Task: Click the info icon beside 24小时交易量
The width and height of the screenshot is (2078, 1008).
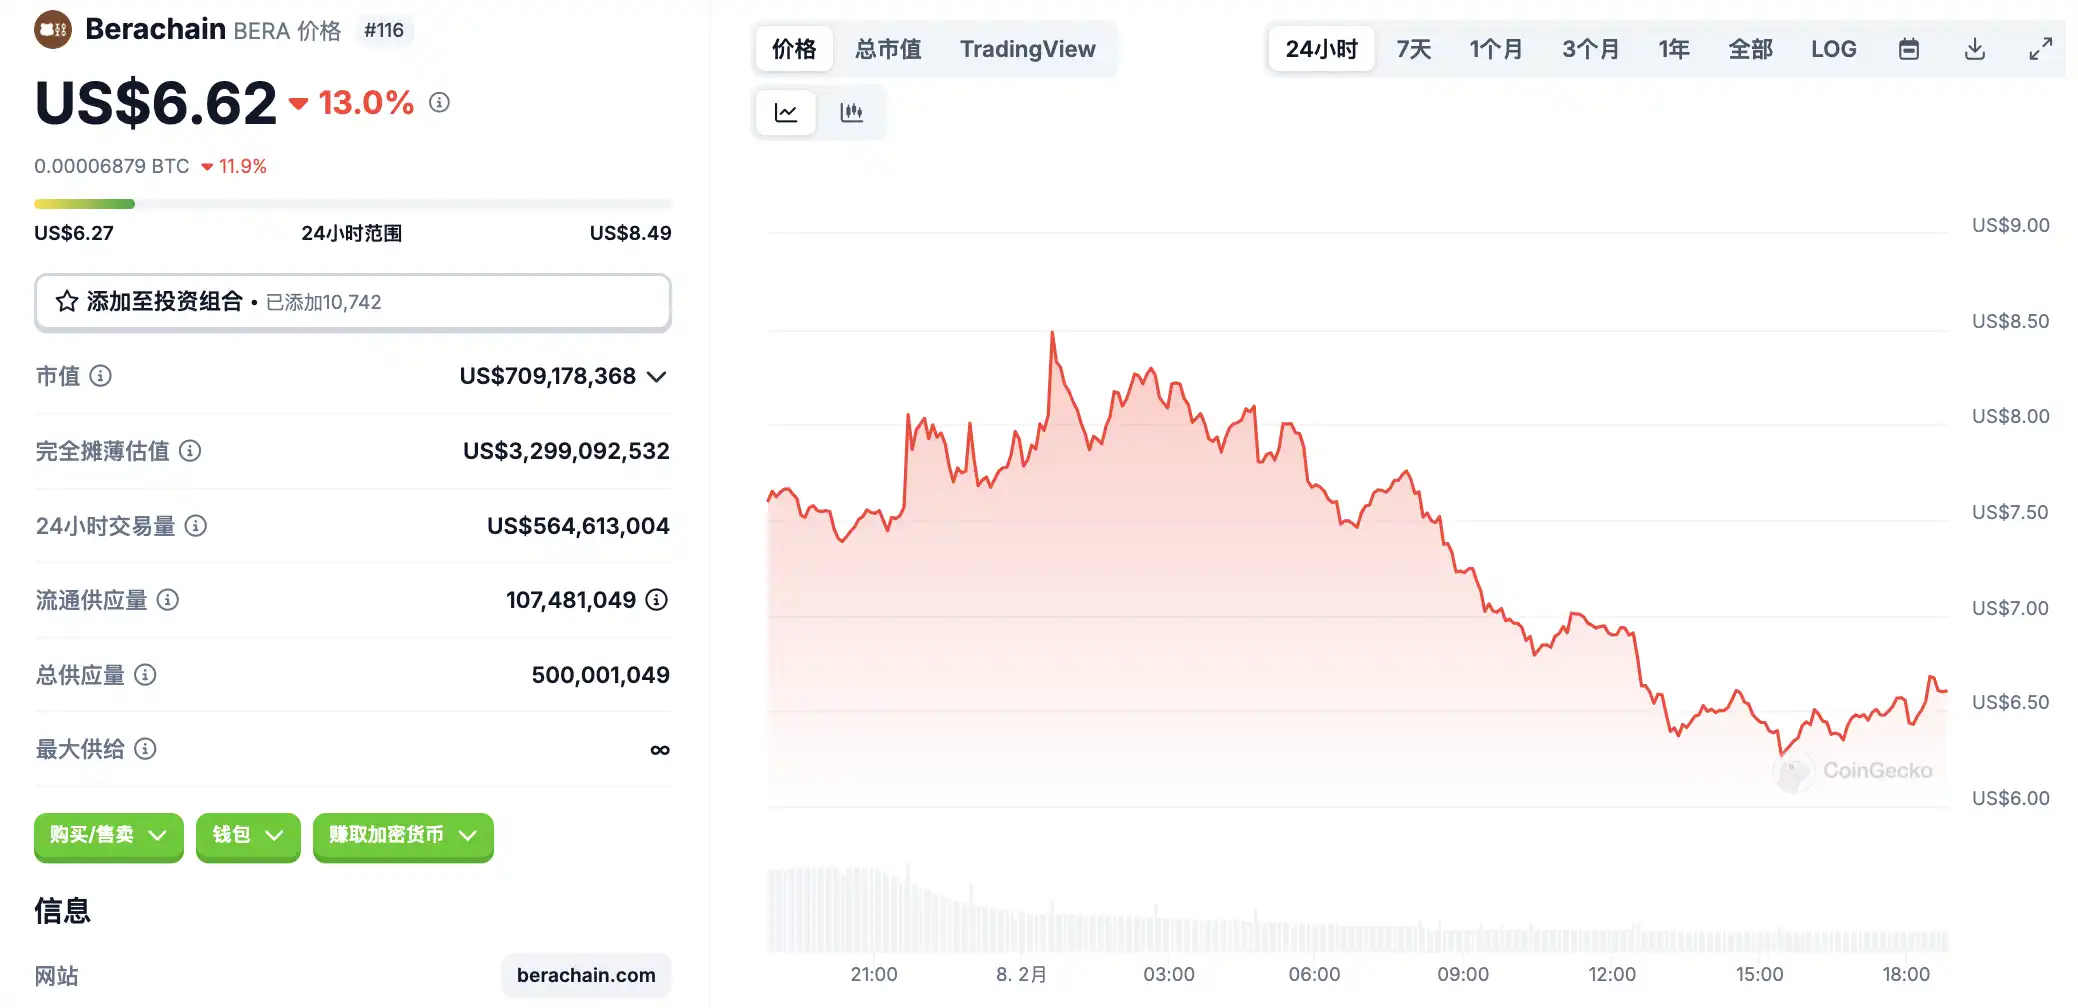Action: (x=196, y=526)
